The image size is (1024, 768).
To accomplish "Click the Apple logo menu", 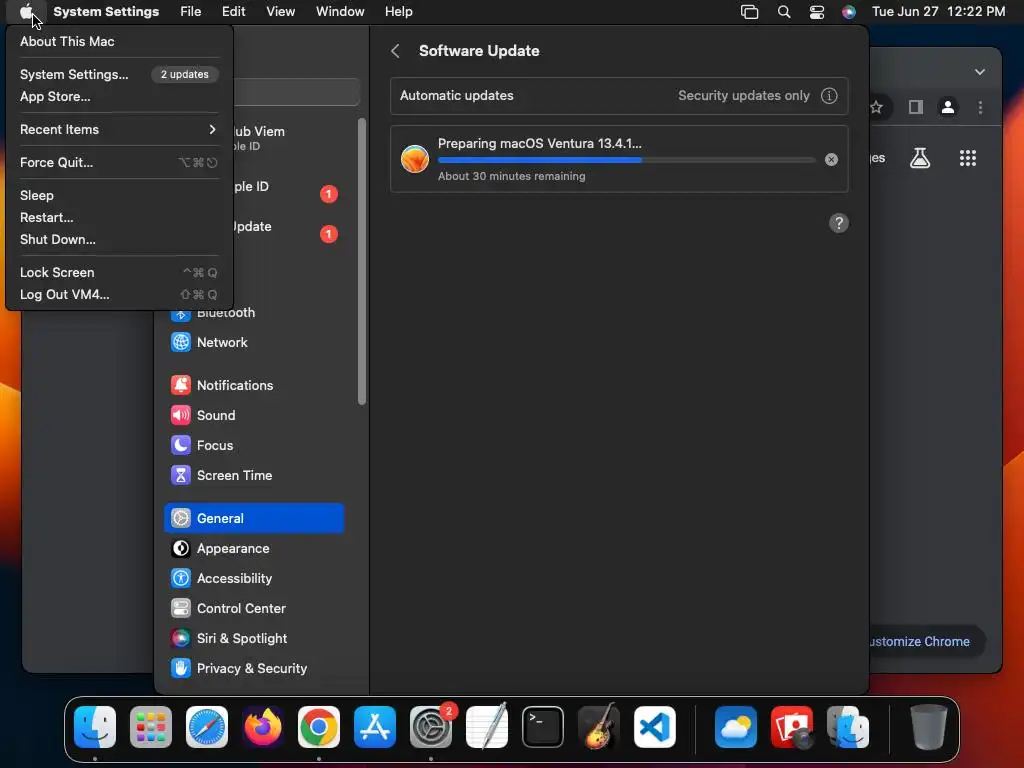I will tap(25, 12).
